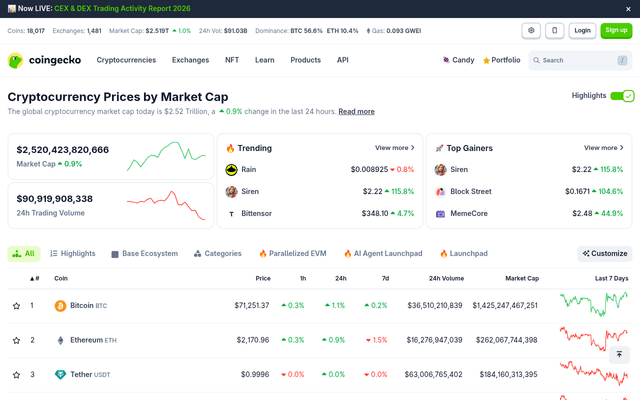Screen dimensions: 640x400
Task: Open the API nav menu
Action: click(x=342, y=60)
